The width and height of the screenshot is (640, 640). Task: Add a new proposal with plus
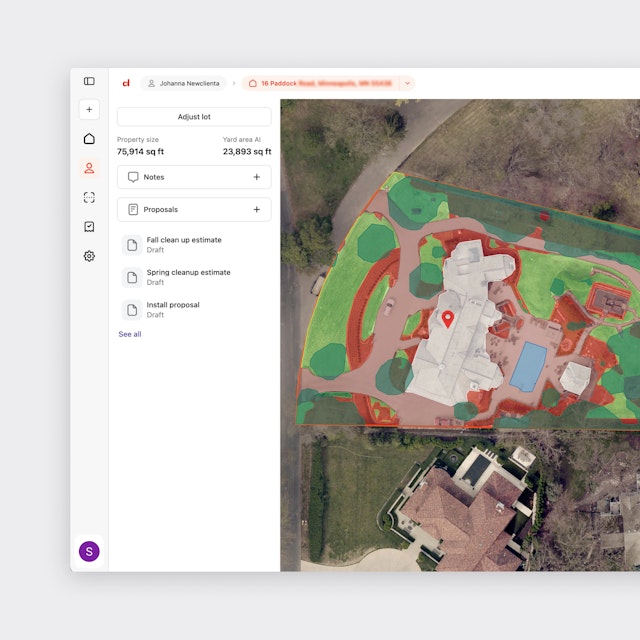pyautogui.click(x=256, y=210)
